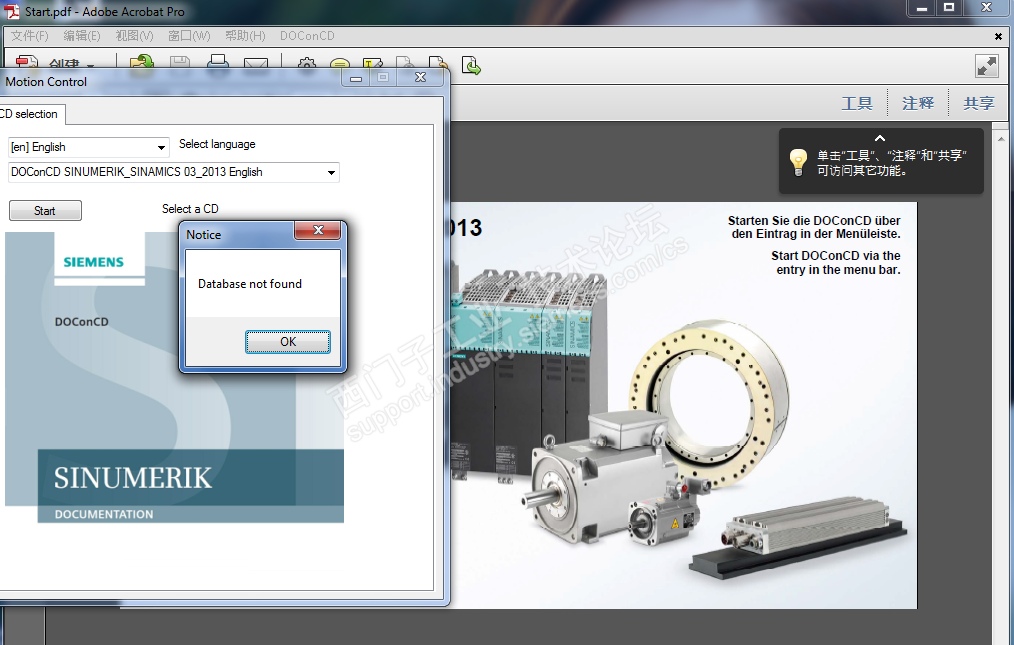Click the Open file folder icon
The width and height of the screenshot is (1014, 645).
tap(141, 62)
